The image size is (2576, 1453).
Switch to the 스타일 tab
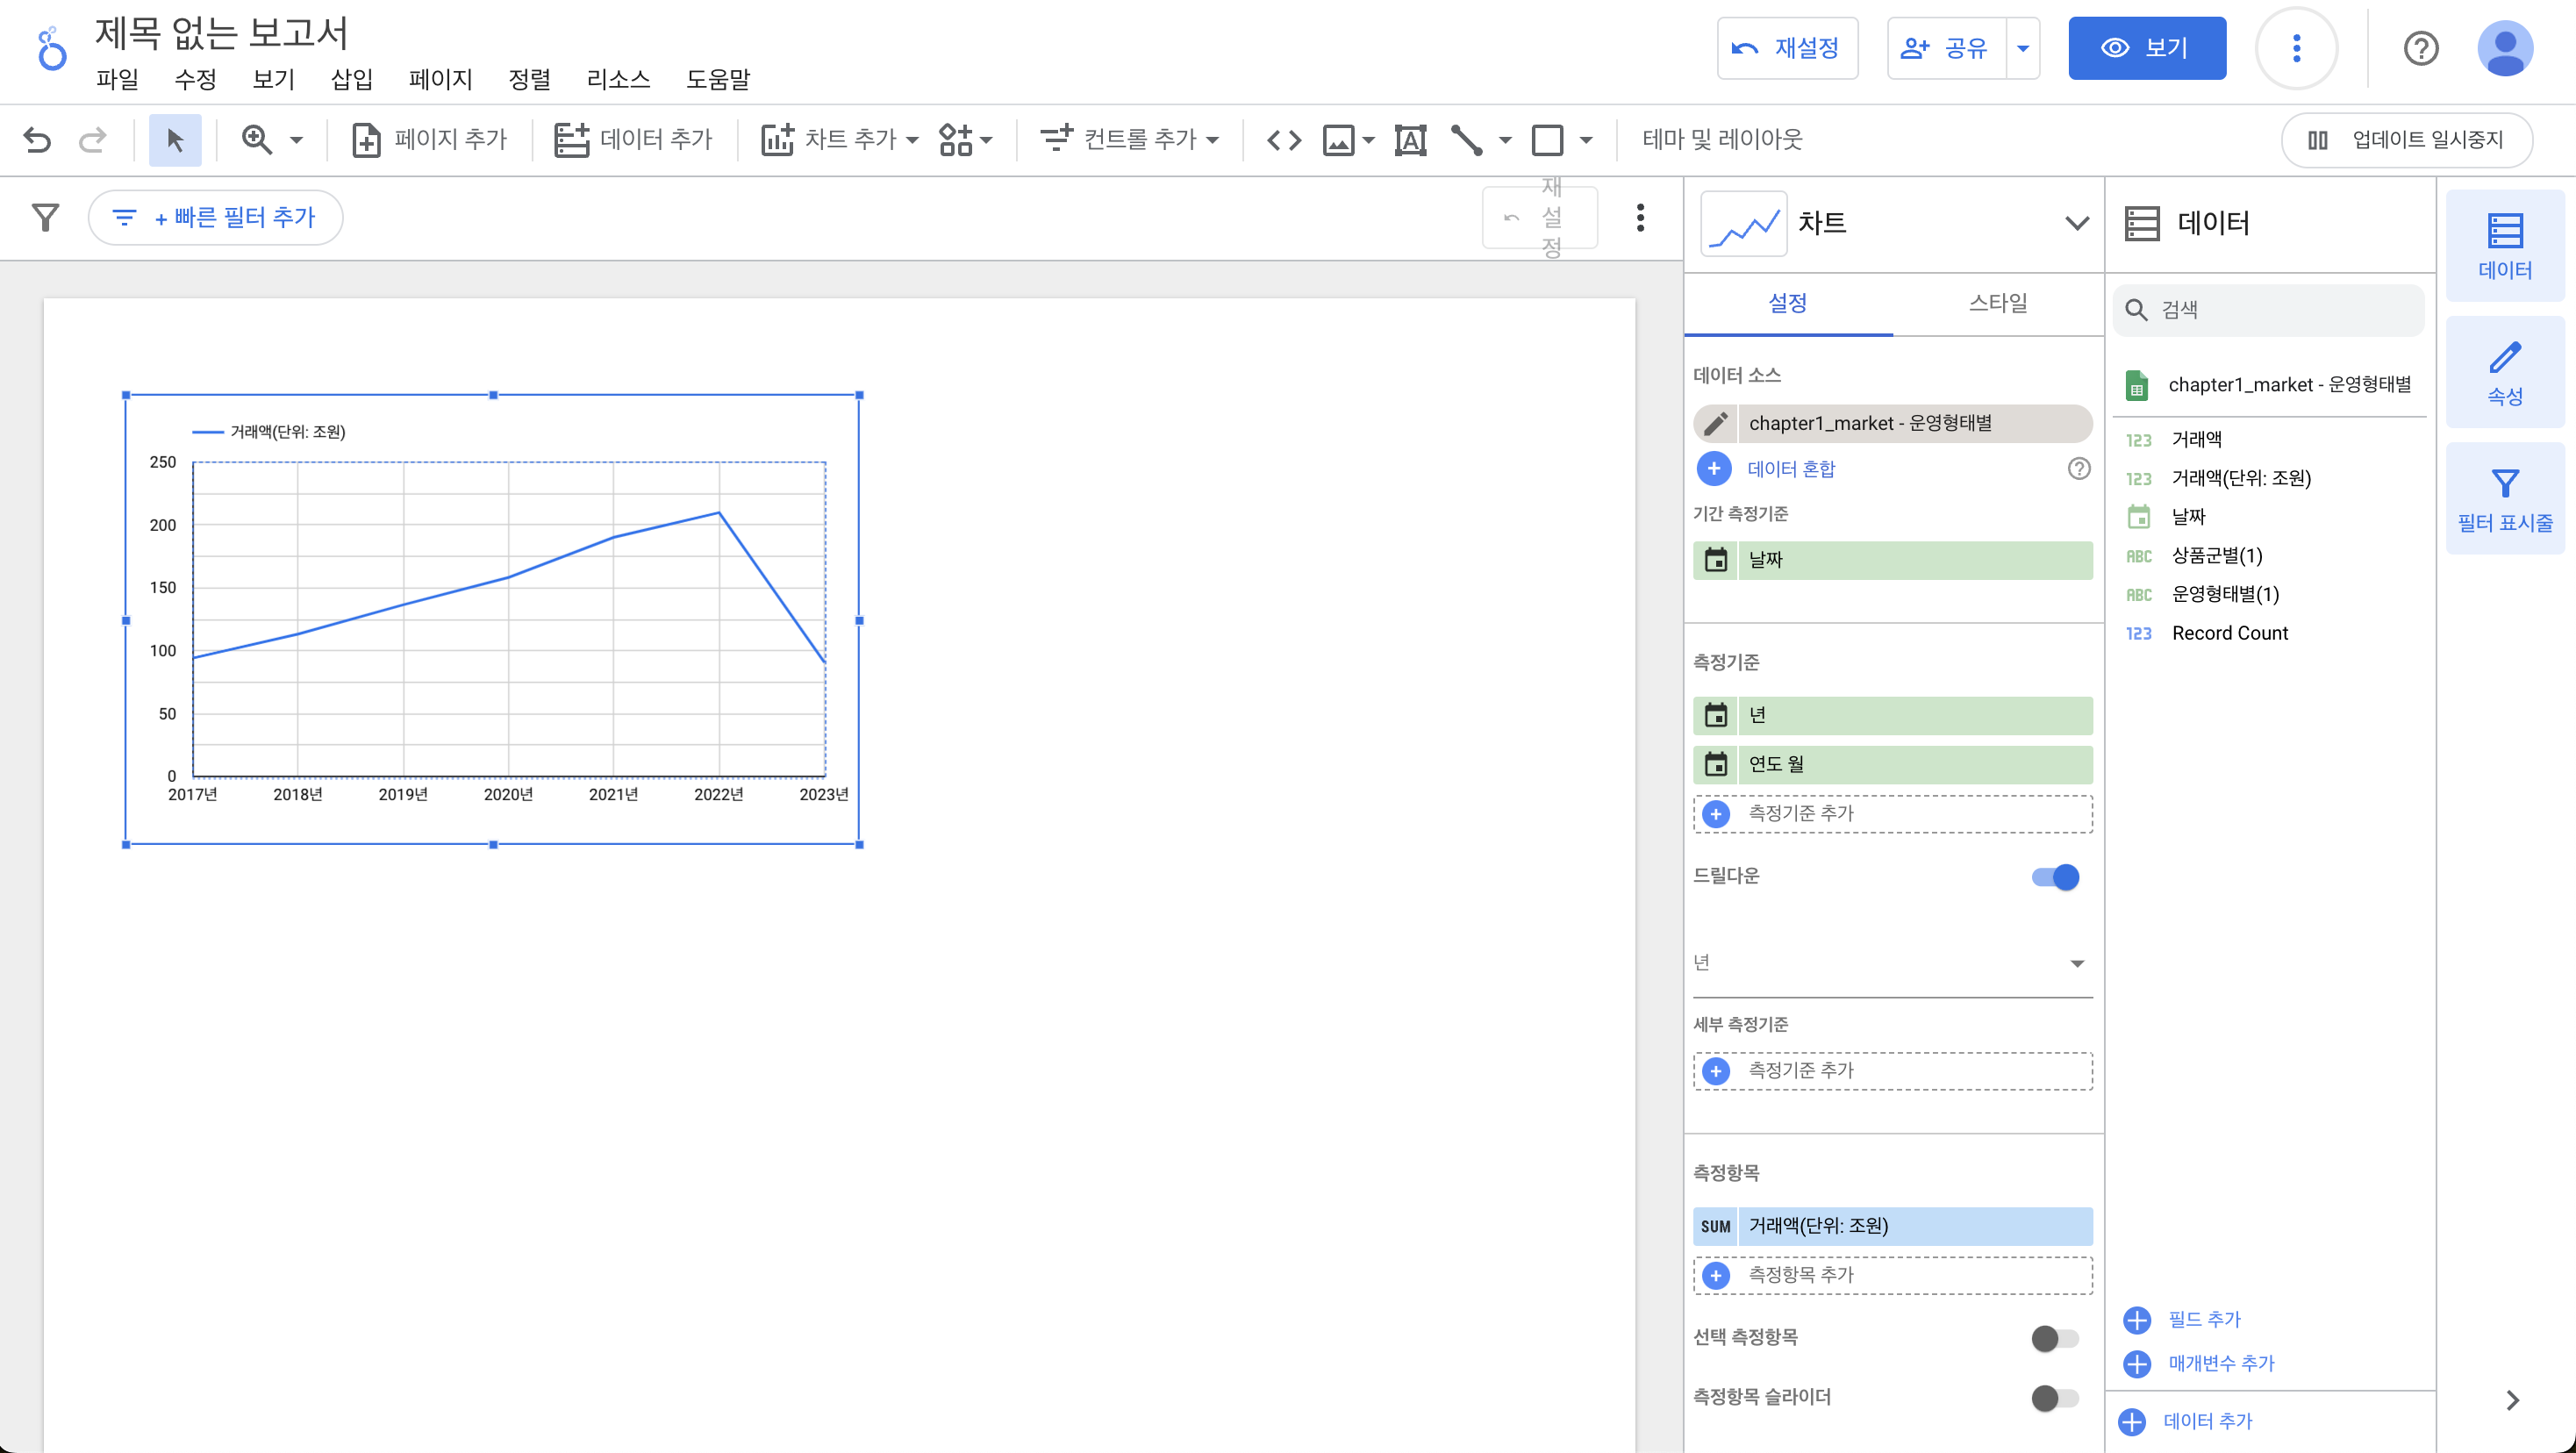click(1997, 303)
